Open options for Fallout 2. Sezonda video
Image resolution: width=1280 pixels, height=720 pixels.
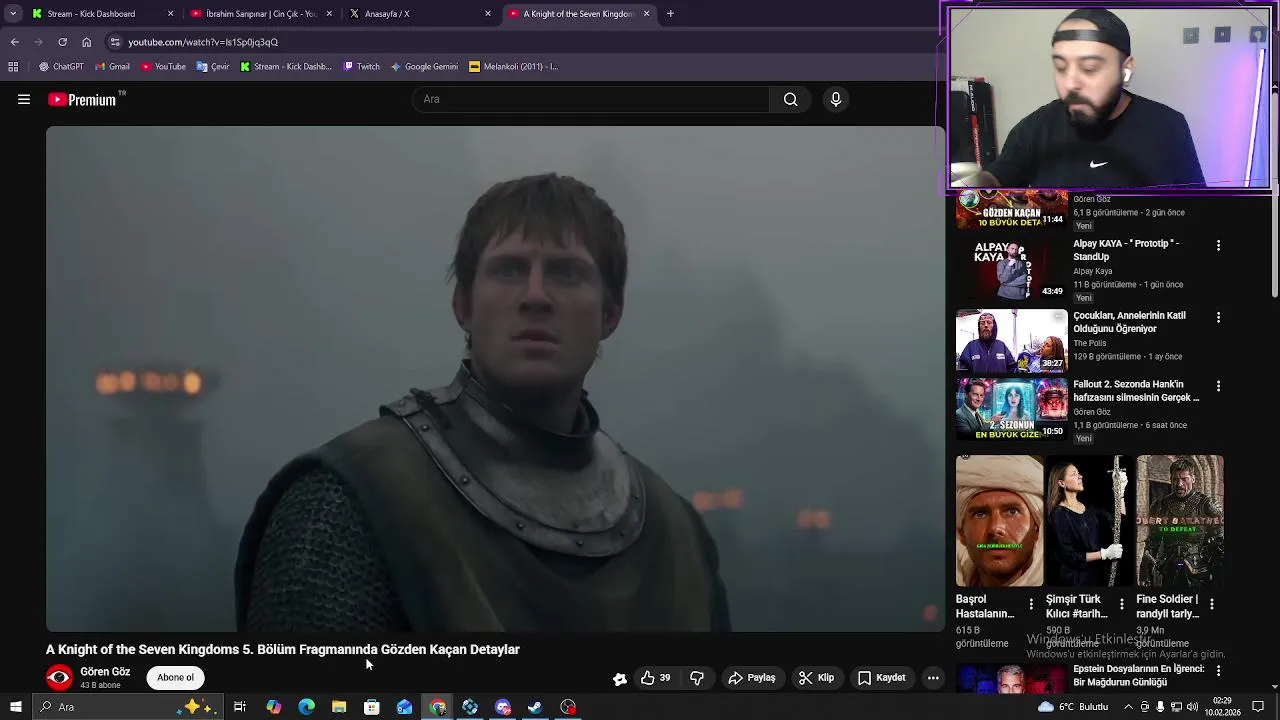[x=1218, y=386]
